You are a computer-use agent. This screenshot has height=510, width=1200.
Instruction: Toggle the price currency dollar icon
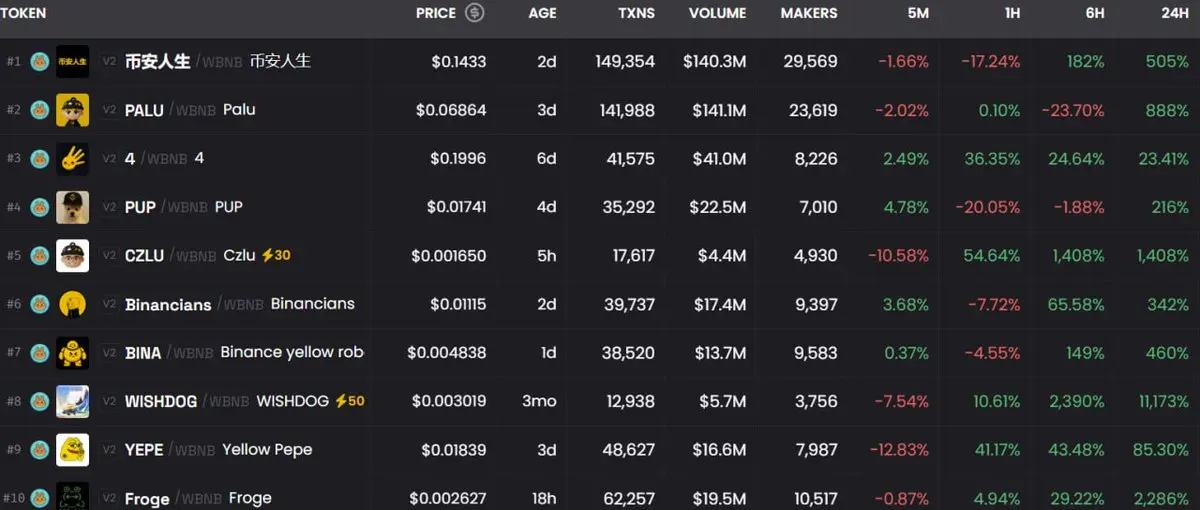(x=475, y=13)
